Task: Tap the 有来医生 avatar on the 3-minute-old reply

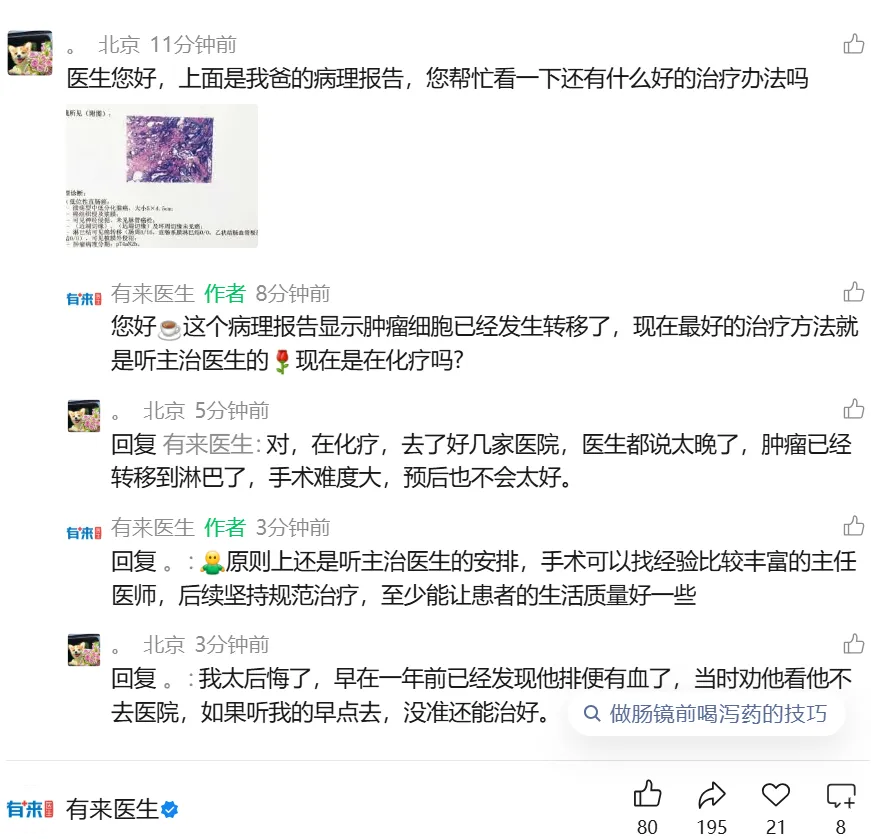Action: click(84, 533)
